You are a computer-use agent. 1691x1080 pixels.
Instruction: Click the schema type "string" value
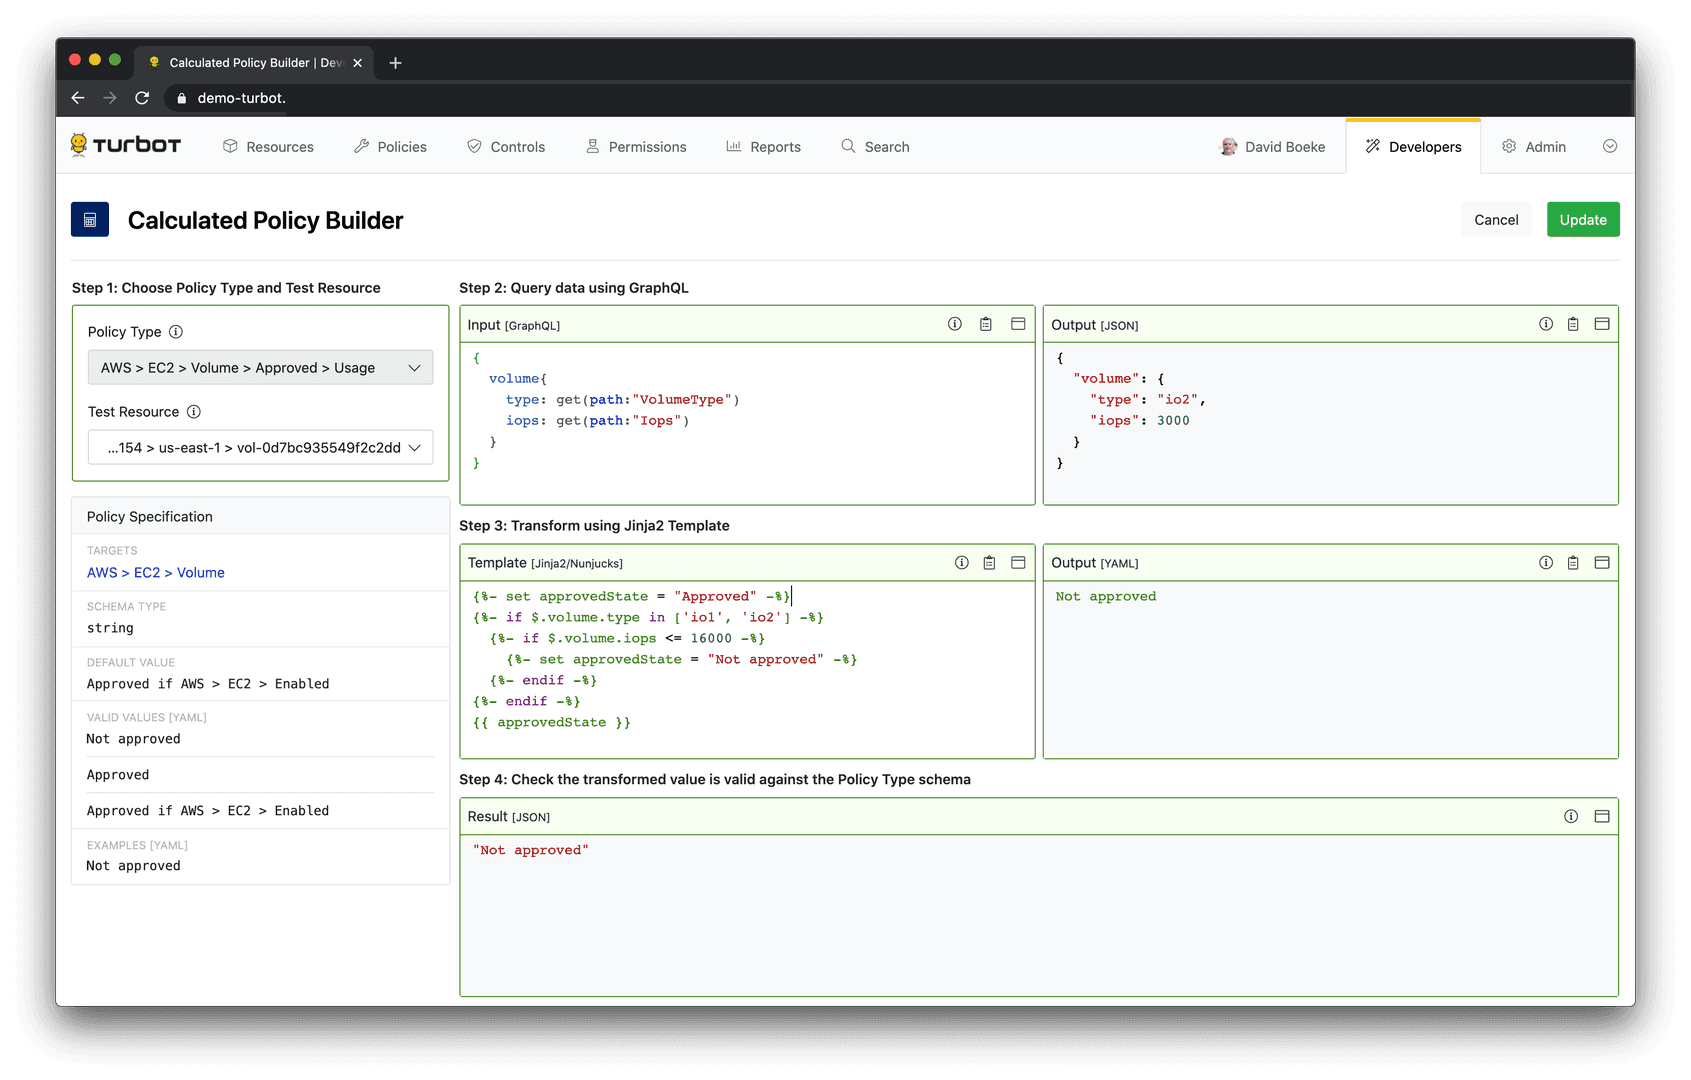110,628
